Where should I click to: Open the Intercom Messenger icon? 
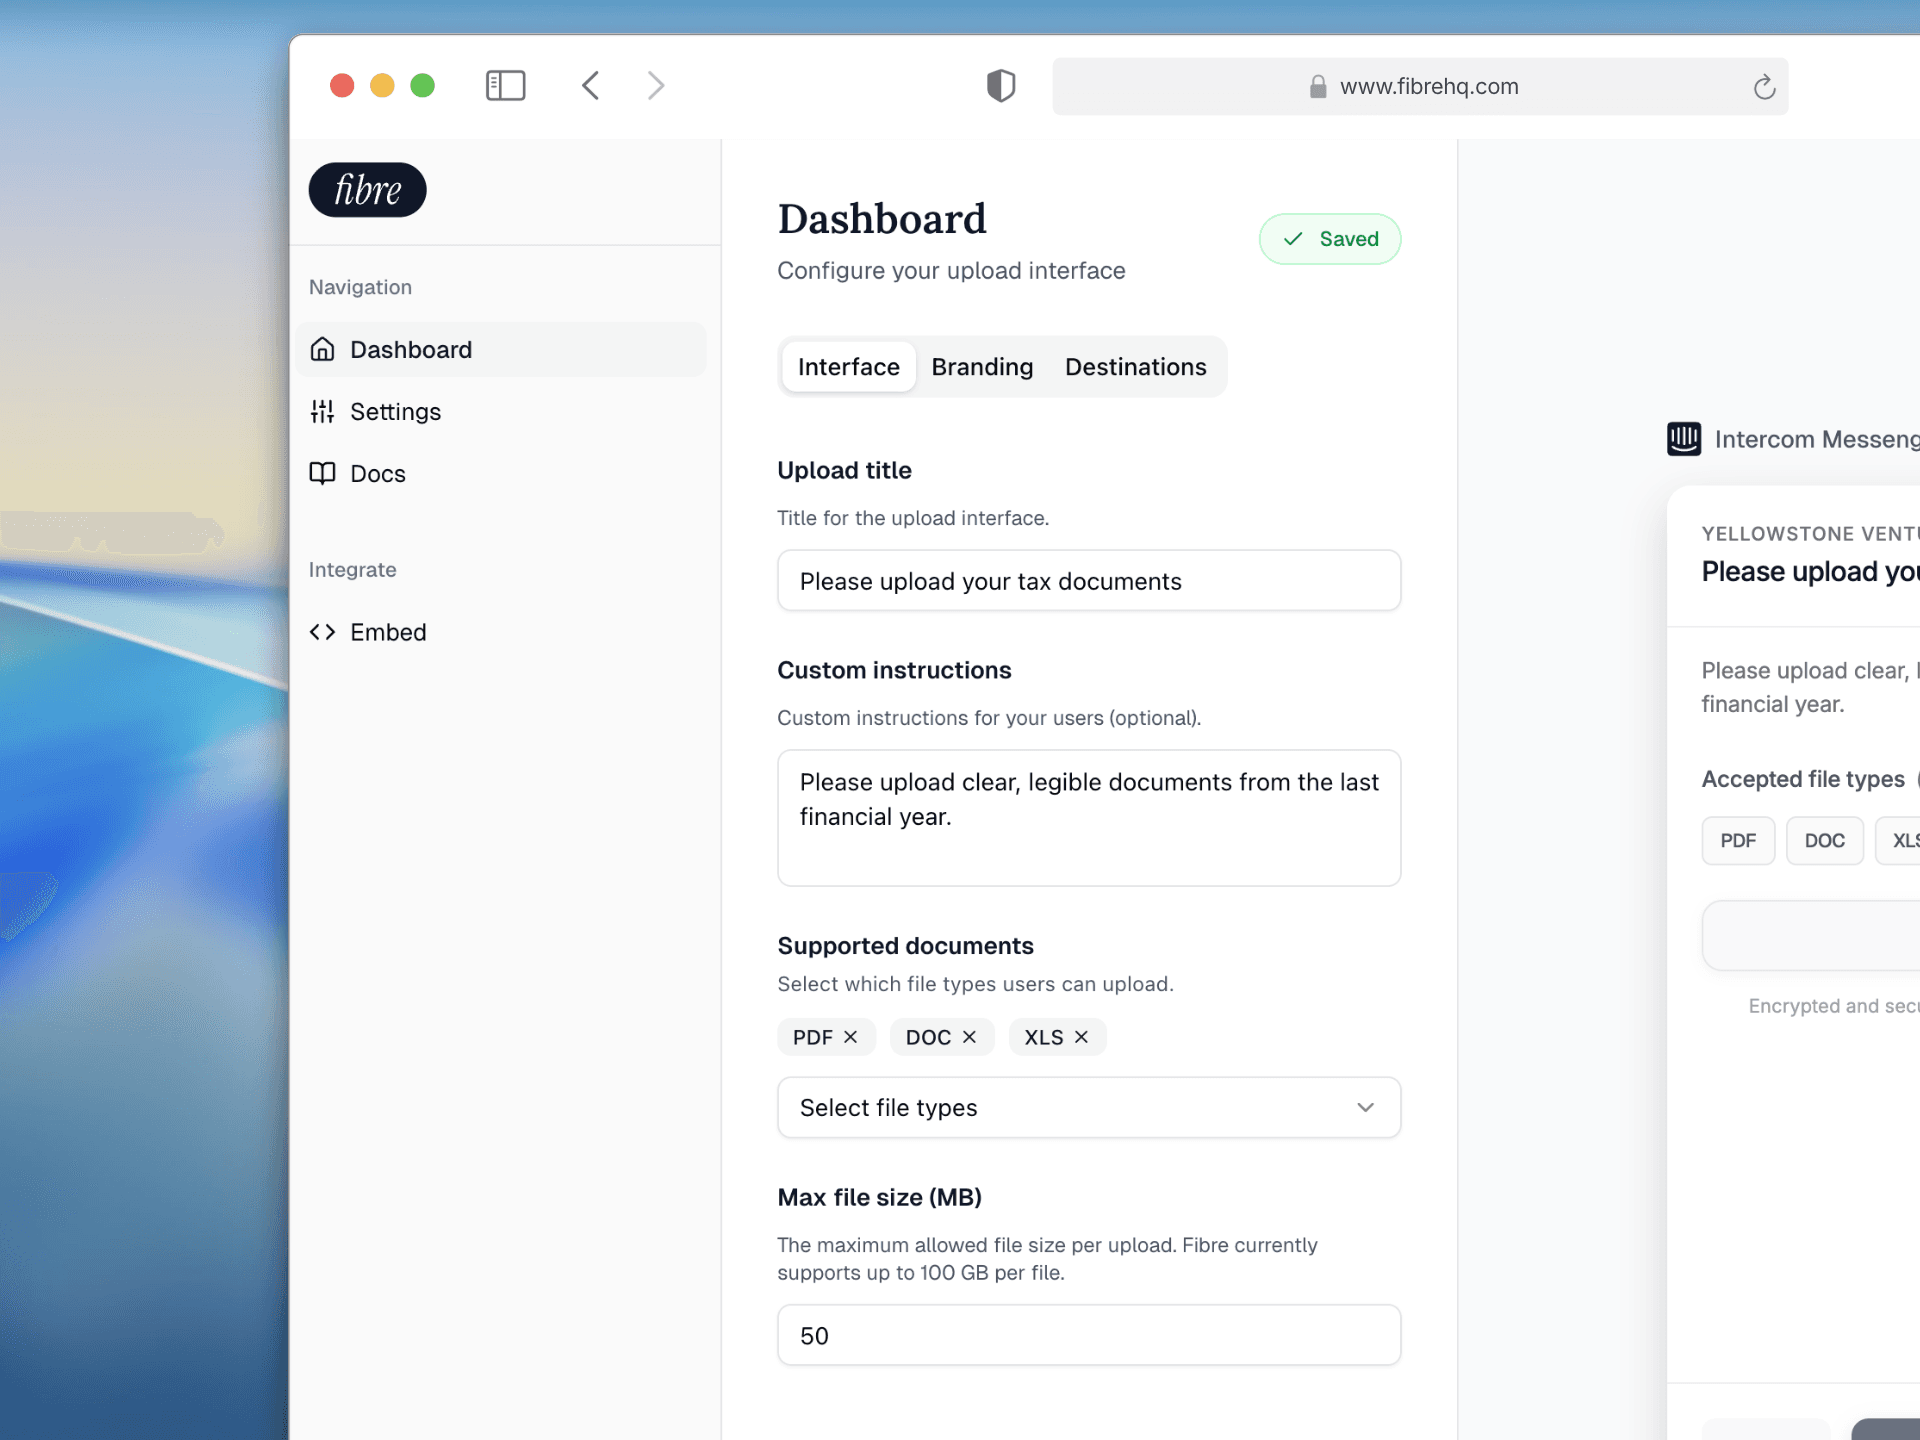(x=1684, y=439)
